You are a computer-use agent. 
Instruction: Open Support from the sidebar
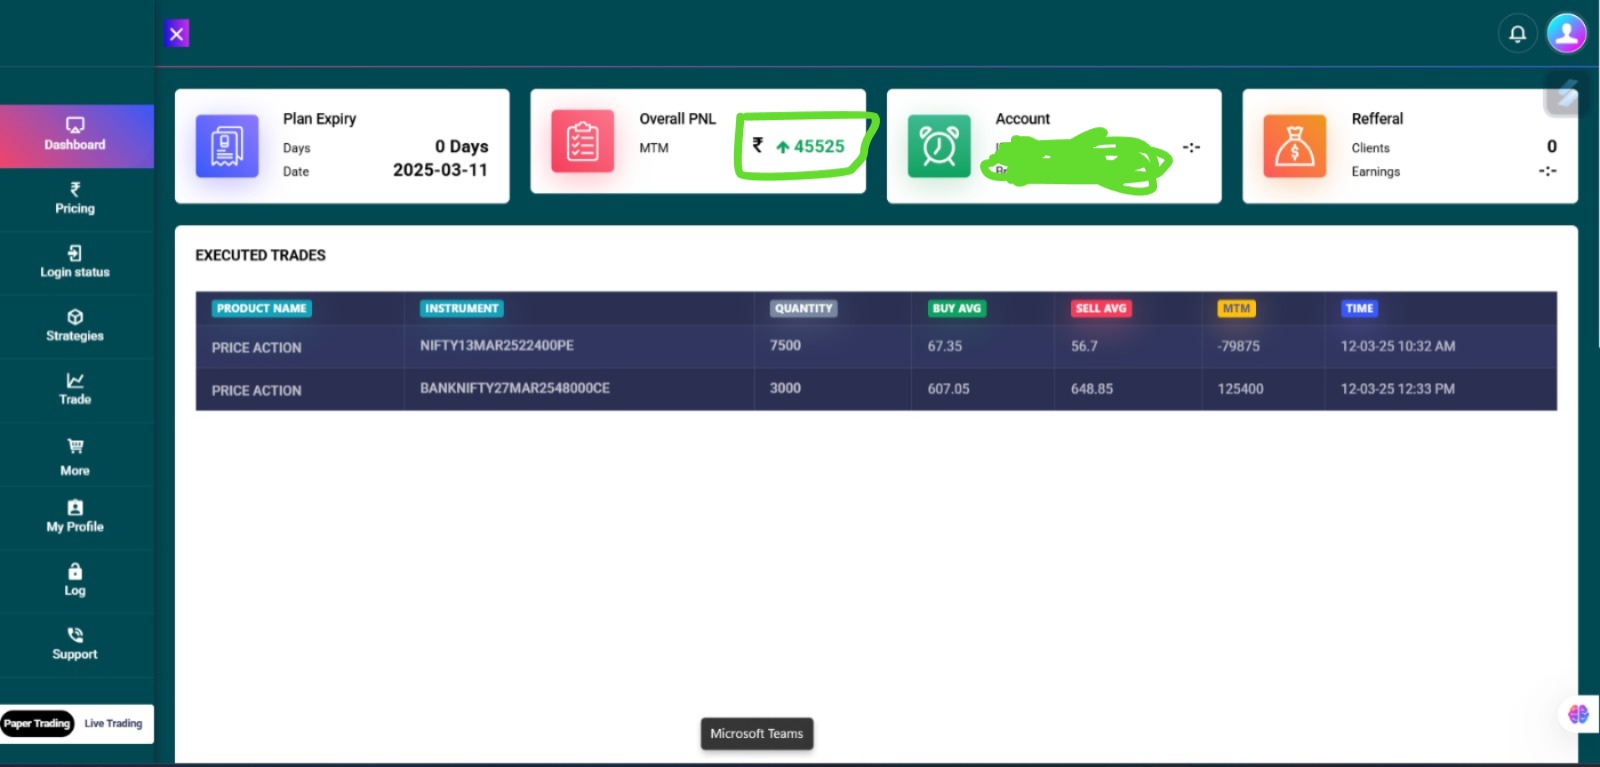(x=75, y=644)
